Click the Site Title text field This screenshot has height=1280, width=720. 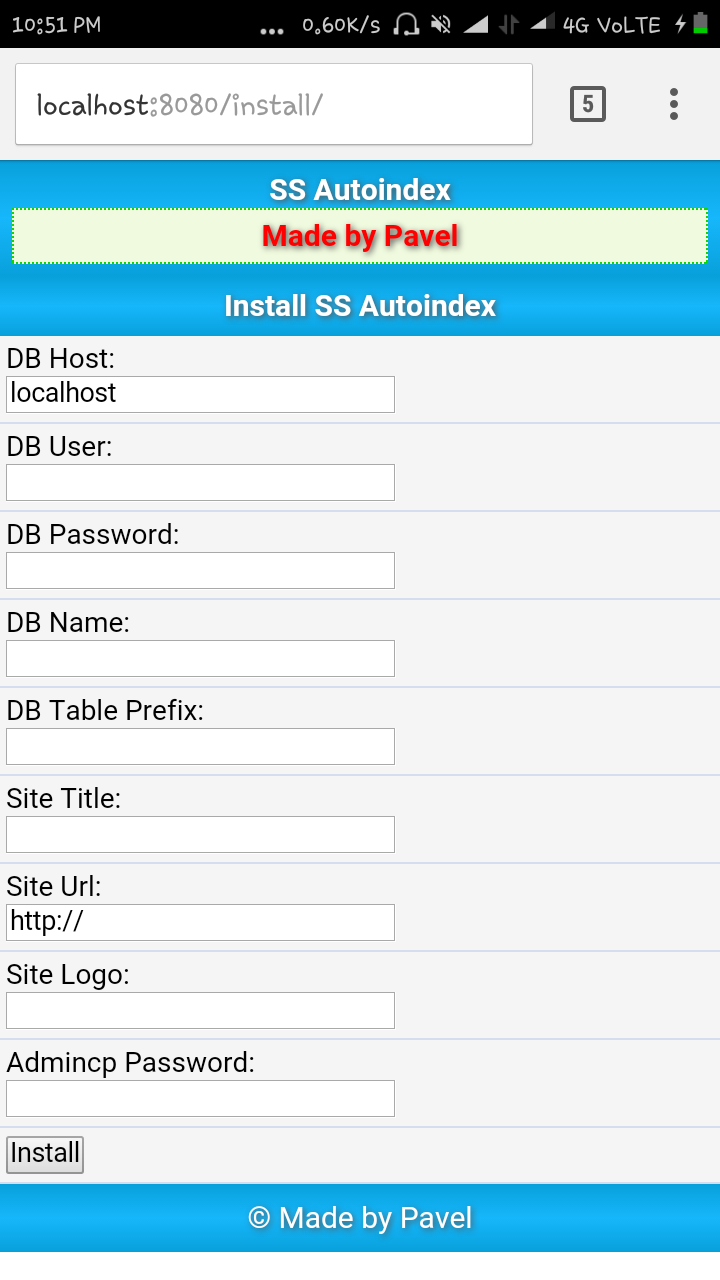click(200, 834)
